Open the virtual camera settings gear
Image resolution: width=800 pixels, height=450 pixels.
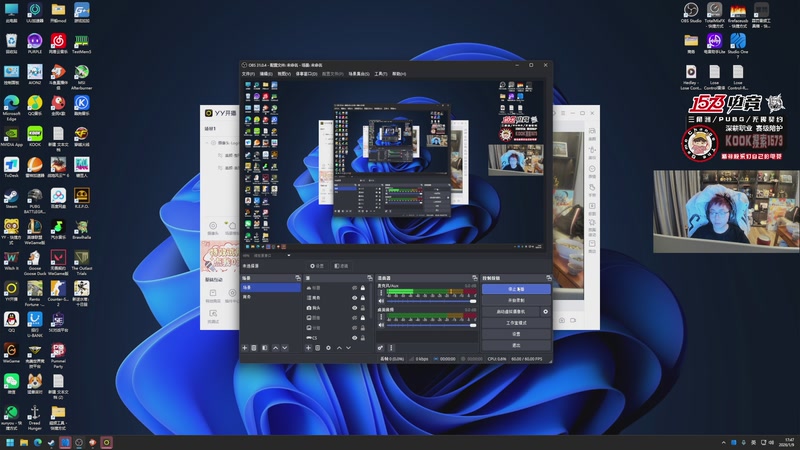(545, 312)
